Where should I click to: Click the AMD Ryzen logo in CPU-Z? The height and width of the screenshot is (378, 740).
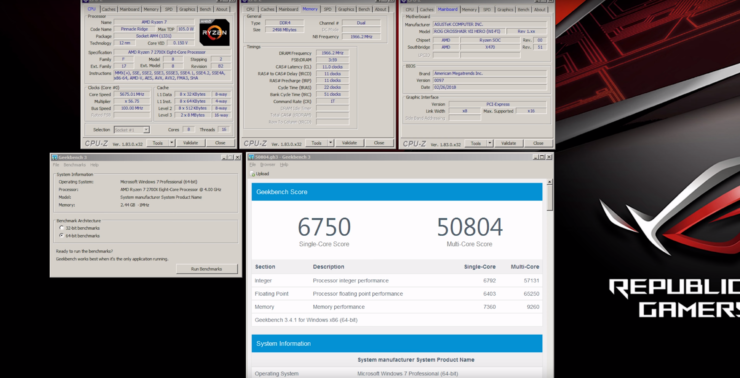(214, 33)
